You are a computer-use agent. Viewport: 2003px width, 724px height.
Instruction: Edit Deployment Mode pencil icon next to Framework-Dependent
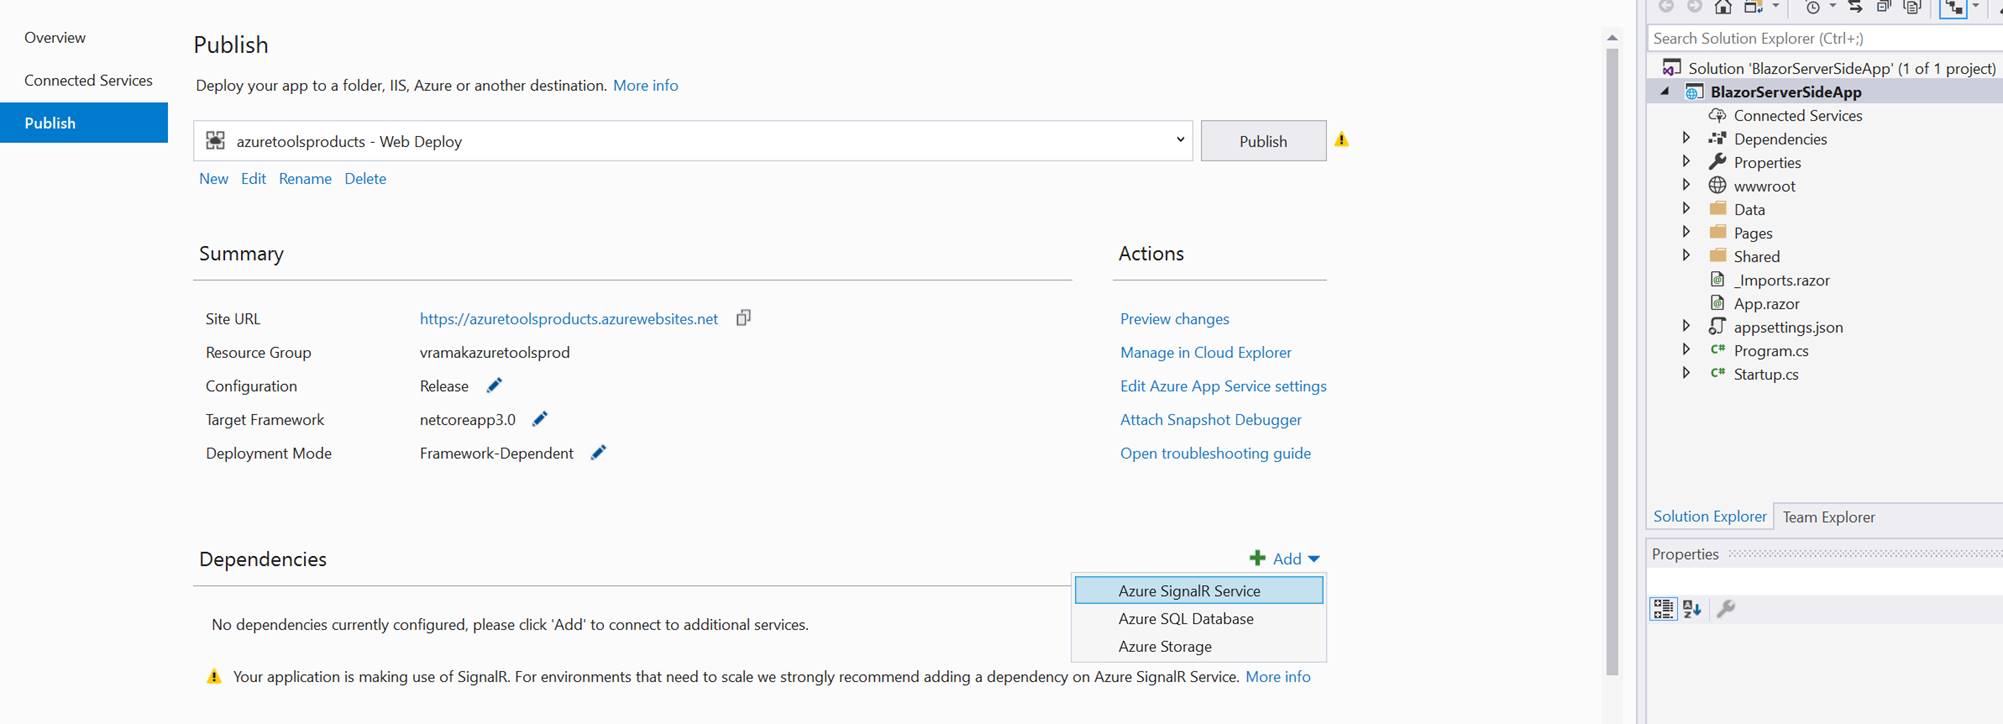pos(598,452)
